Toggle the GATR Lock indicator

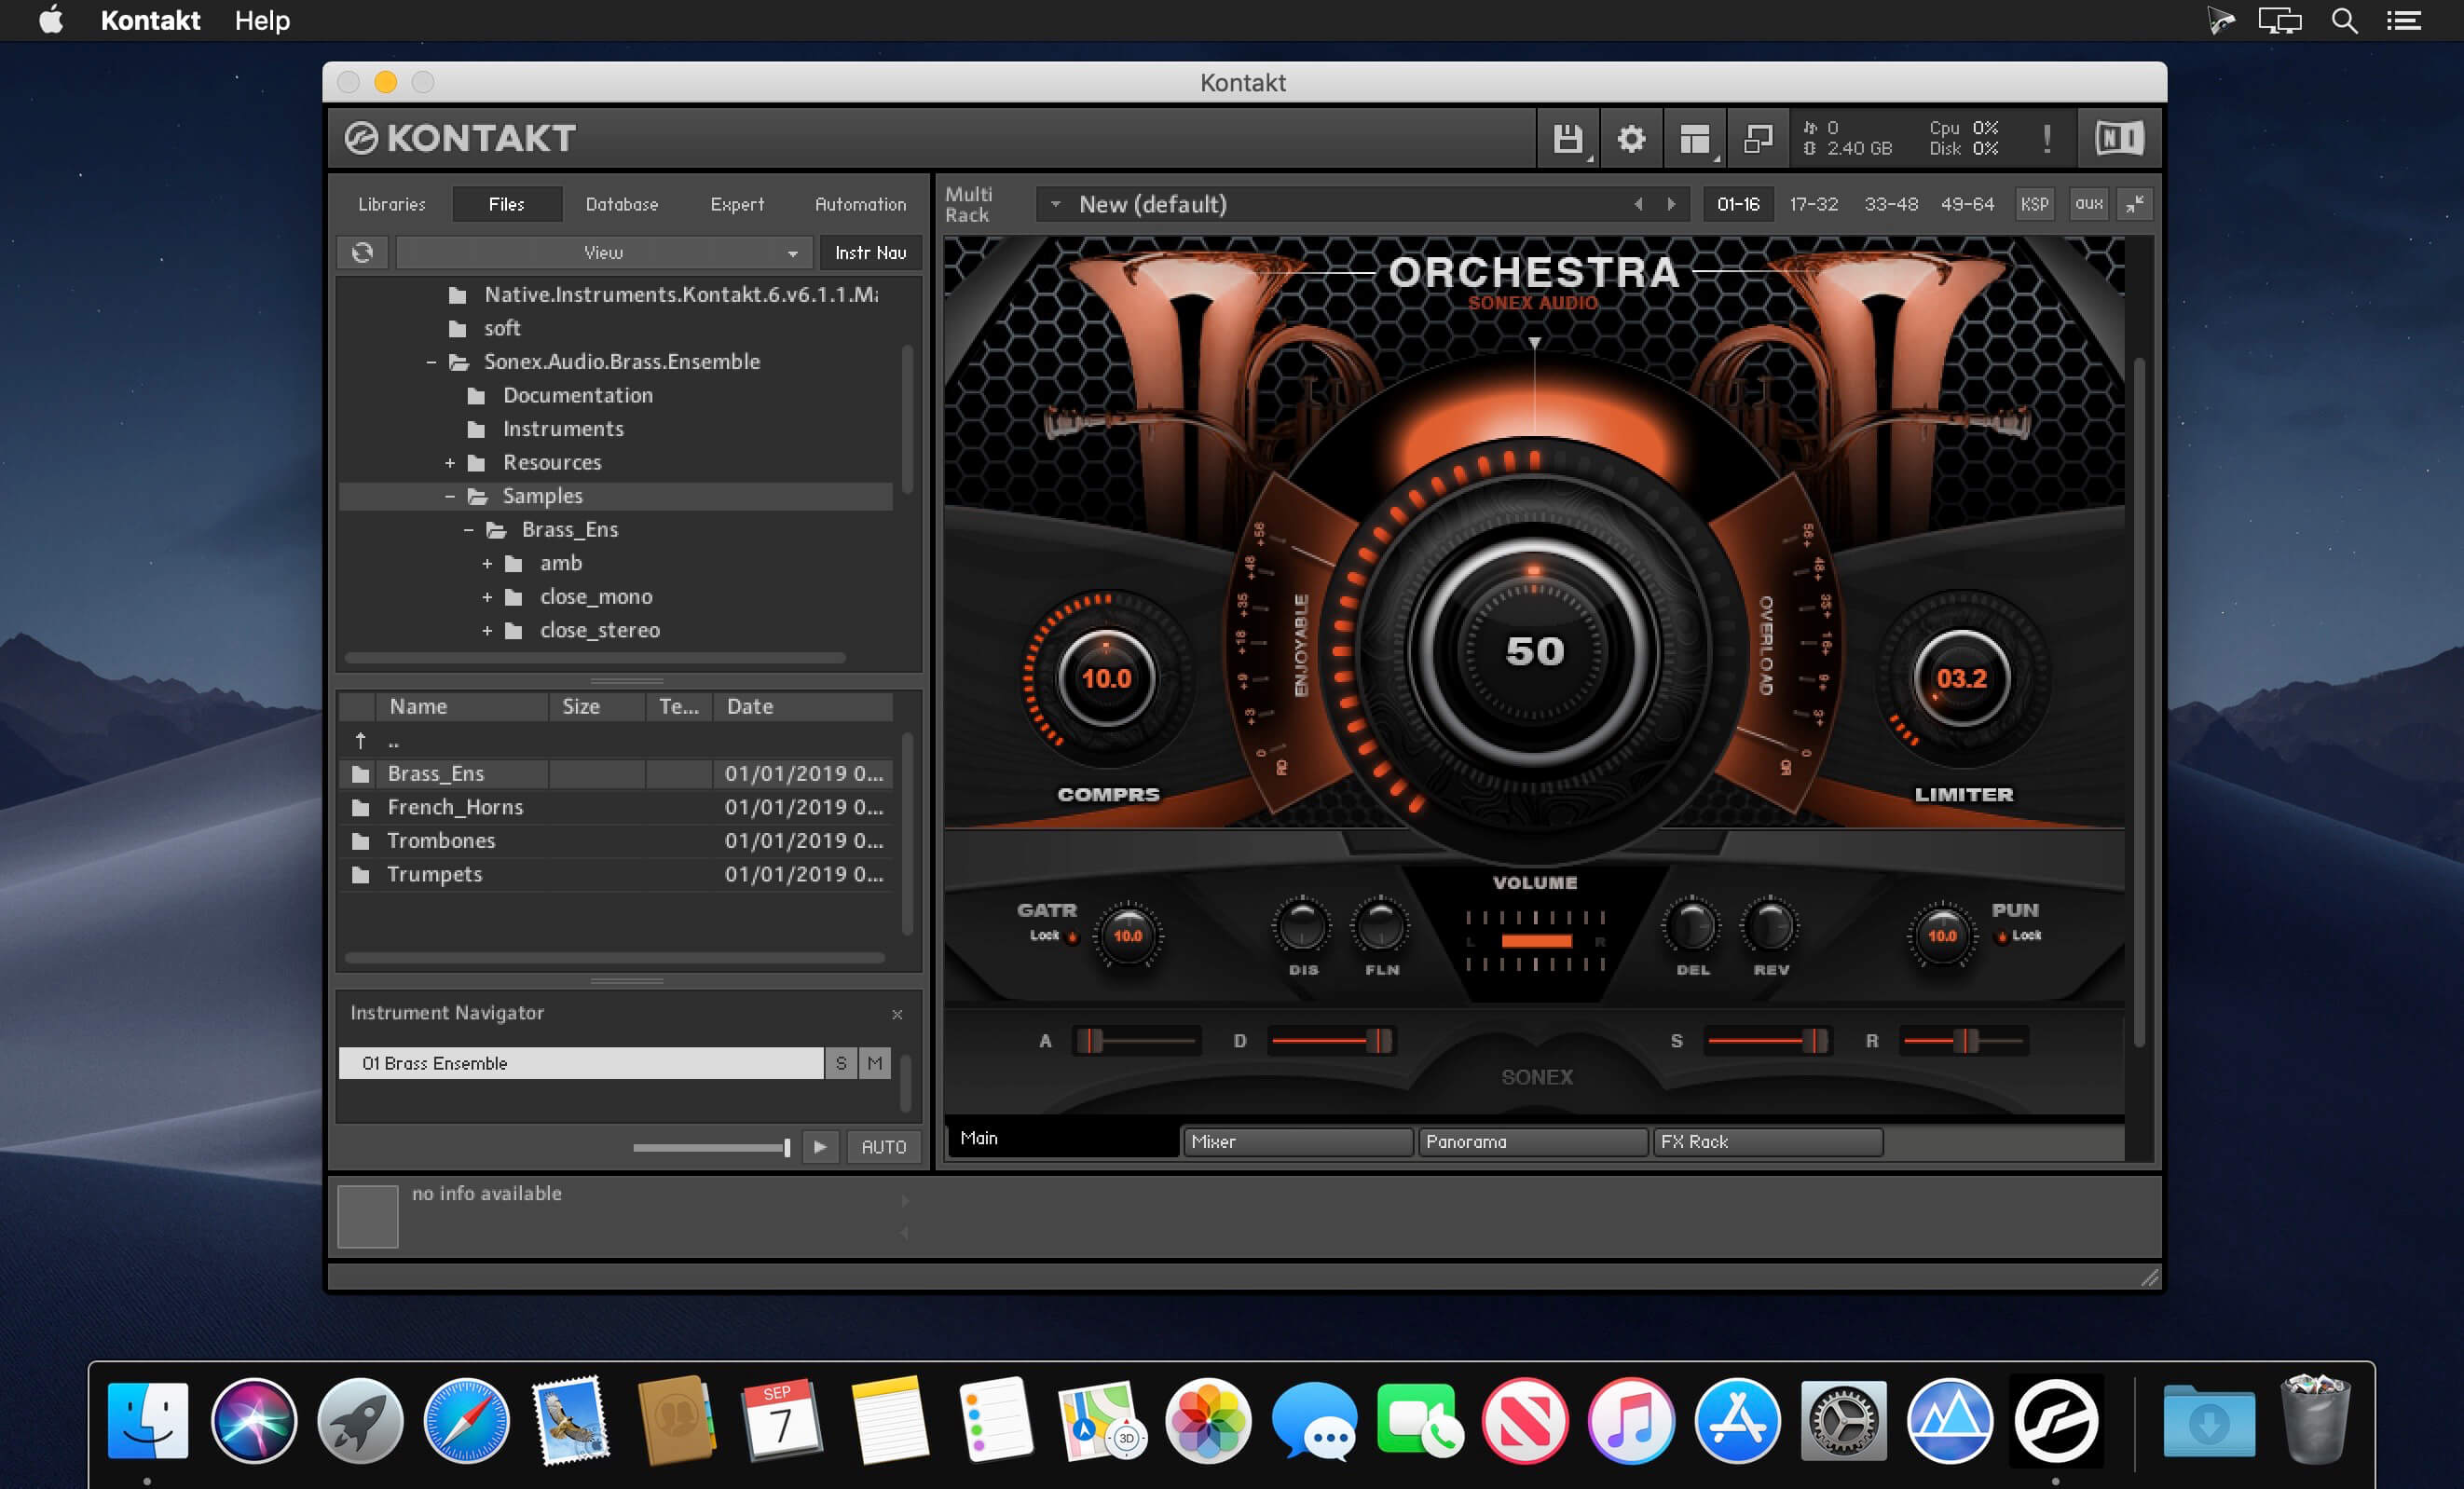coord(1072,937)
